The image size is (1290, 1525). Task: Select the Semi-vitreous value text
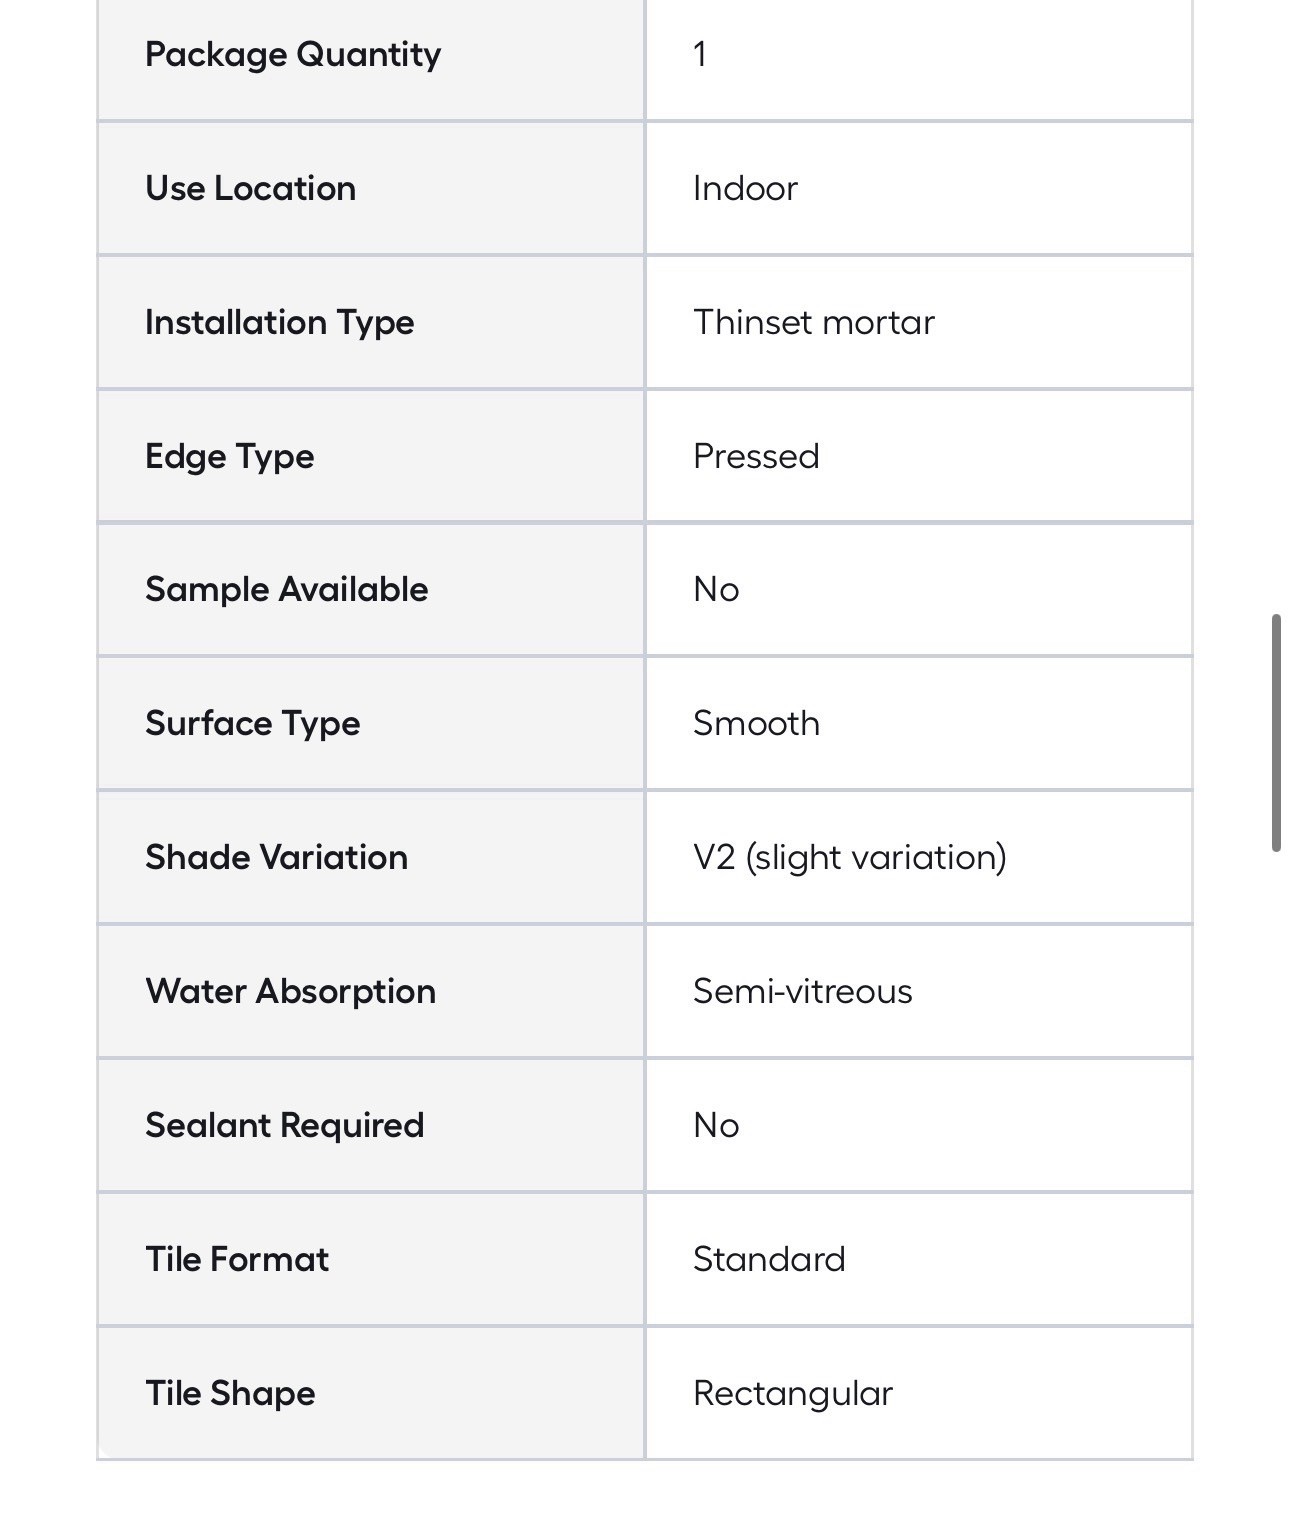tap(803, 991)
